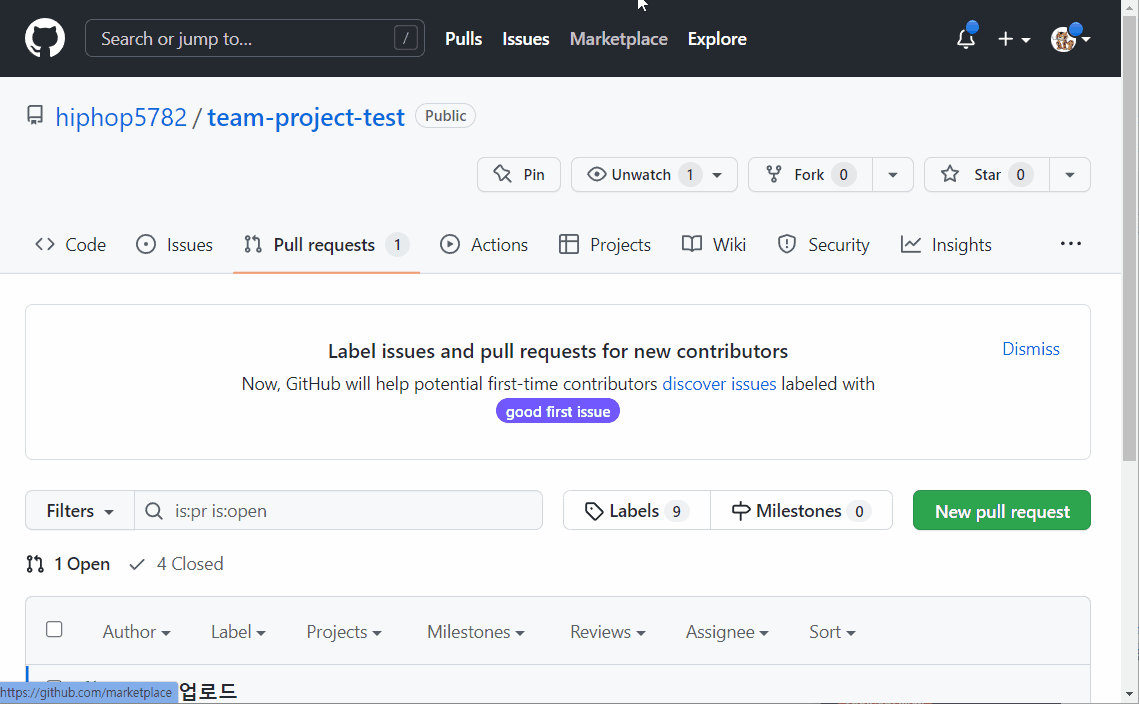Open the Actions tab

484,245
